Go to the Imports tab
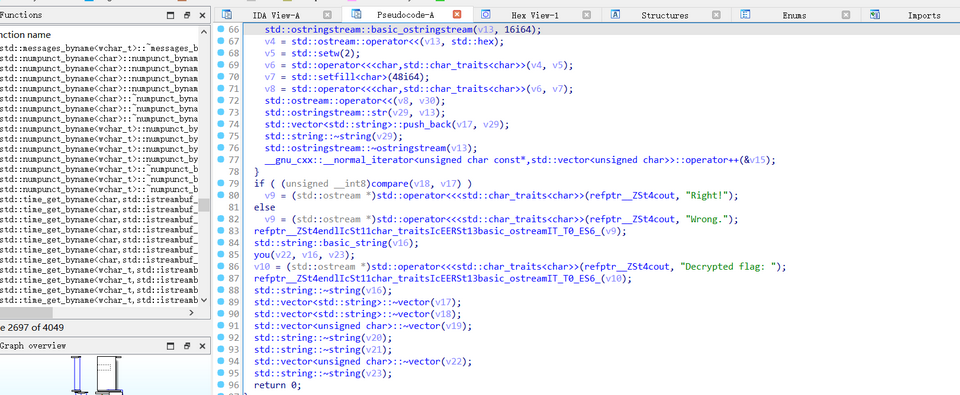 924,15
